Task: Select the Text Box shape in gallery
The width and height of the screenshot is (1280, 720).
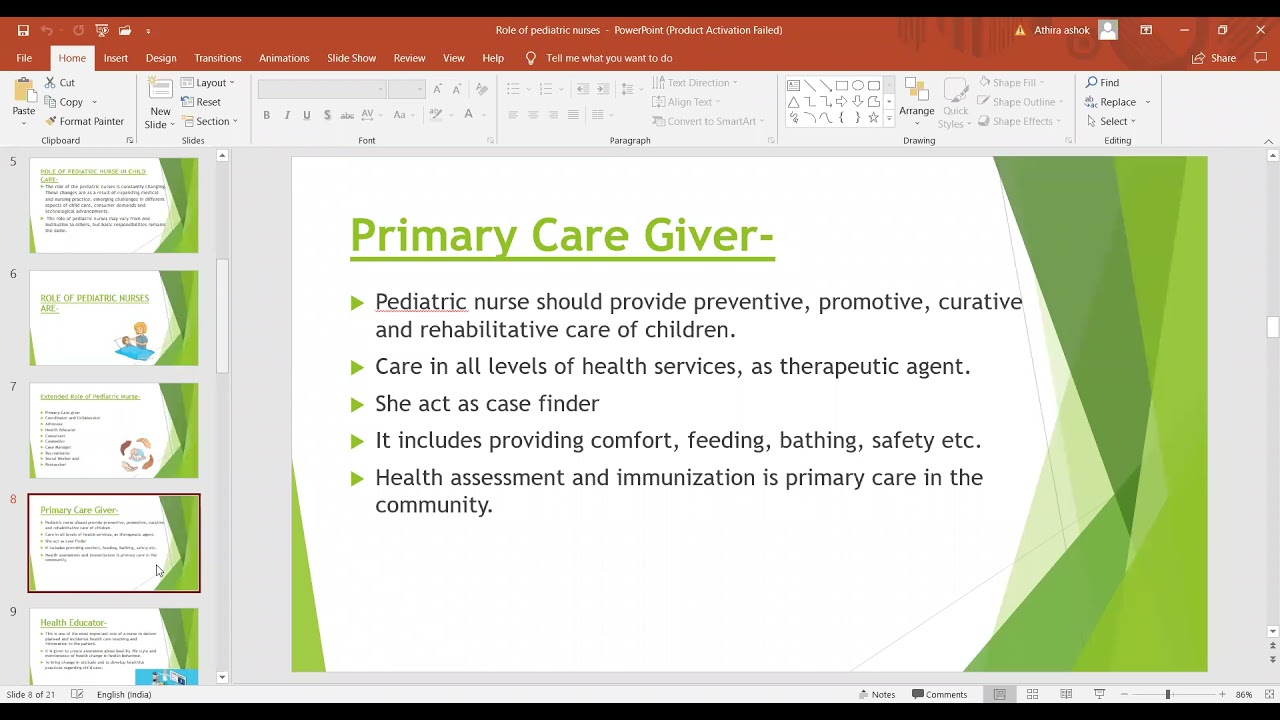Action: [793, 86]
